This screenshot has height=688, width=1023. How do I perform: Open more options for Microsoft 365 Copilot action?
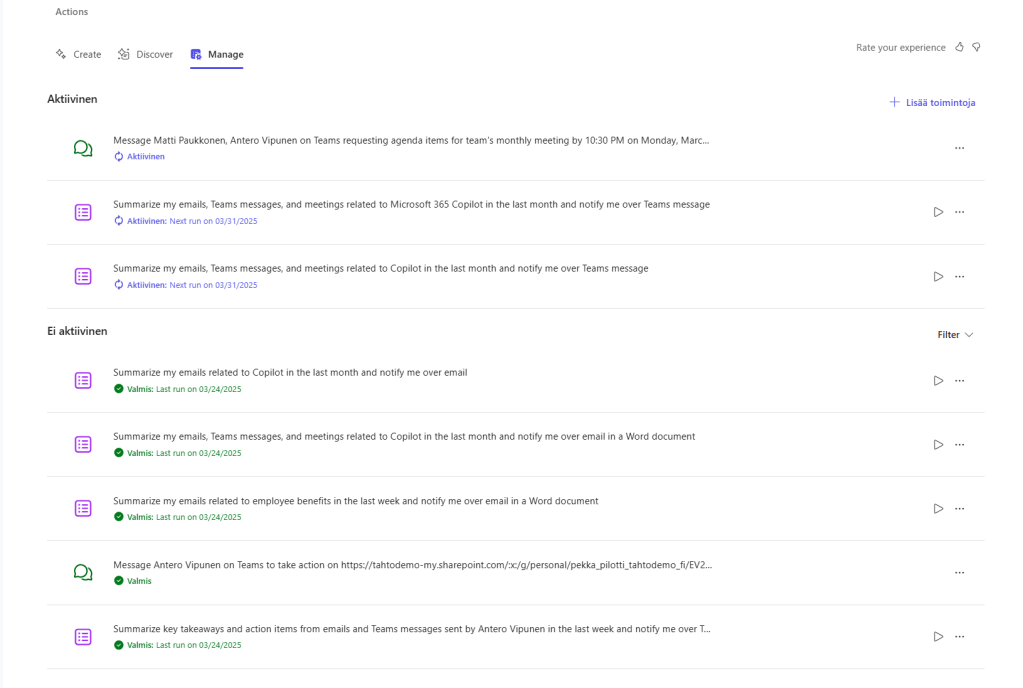click(x=959, y=212)
